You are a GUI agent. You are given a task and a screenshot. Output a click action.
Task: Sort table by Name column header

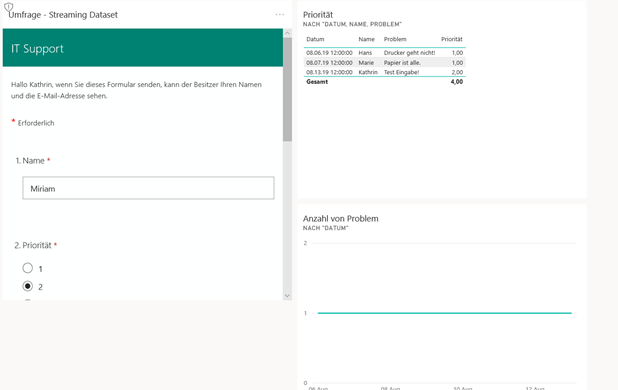[x=367, y=39]
